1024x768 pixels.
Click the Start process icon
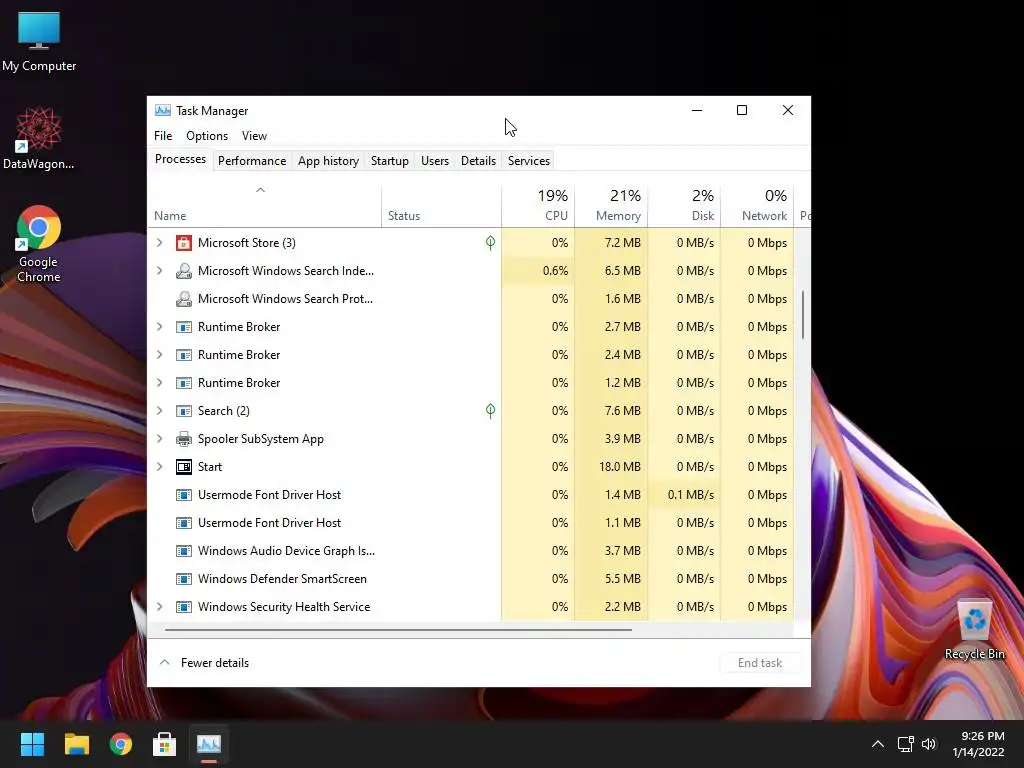click(x=184, y=467)
